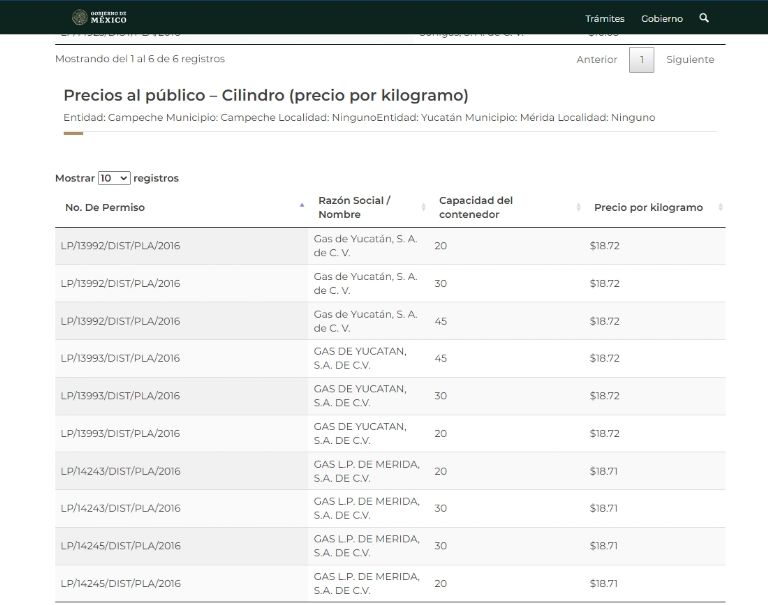Click the Gobierno de México logo

[99, 18]
